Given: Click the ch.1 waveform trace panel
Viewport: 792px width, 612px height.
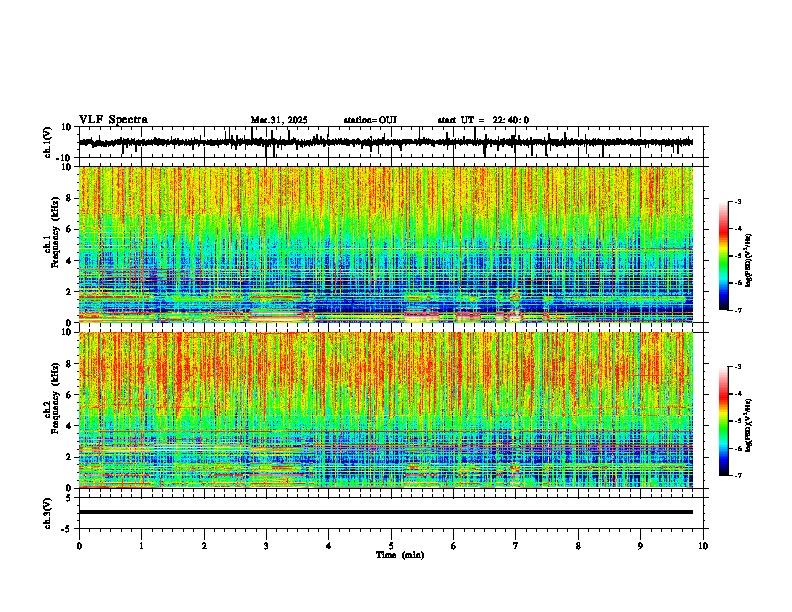Looking at the screenshot, I should pos(391,142).
